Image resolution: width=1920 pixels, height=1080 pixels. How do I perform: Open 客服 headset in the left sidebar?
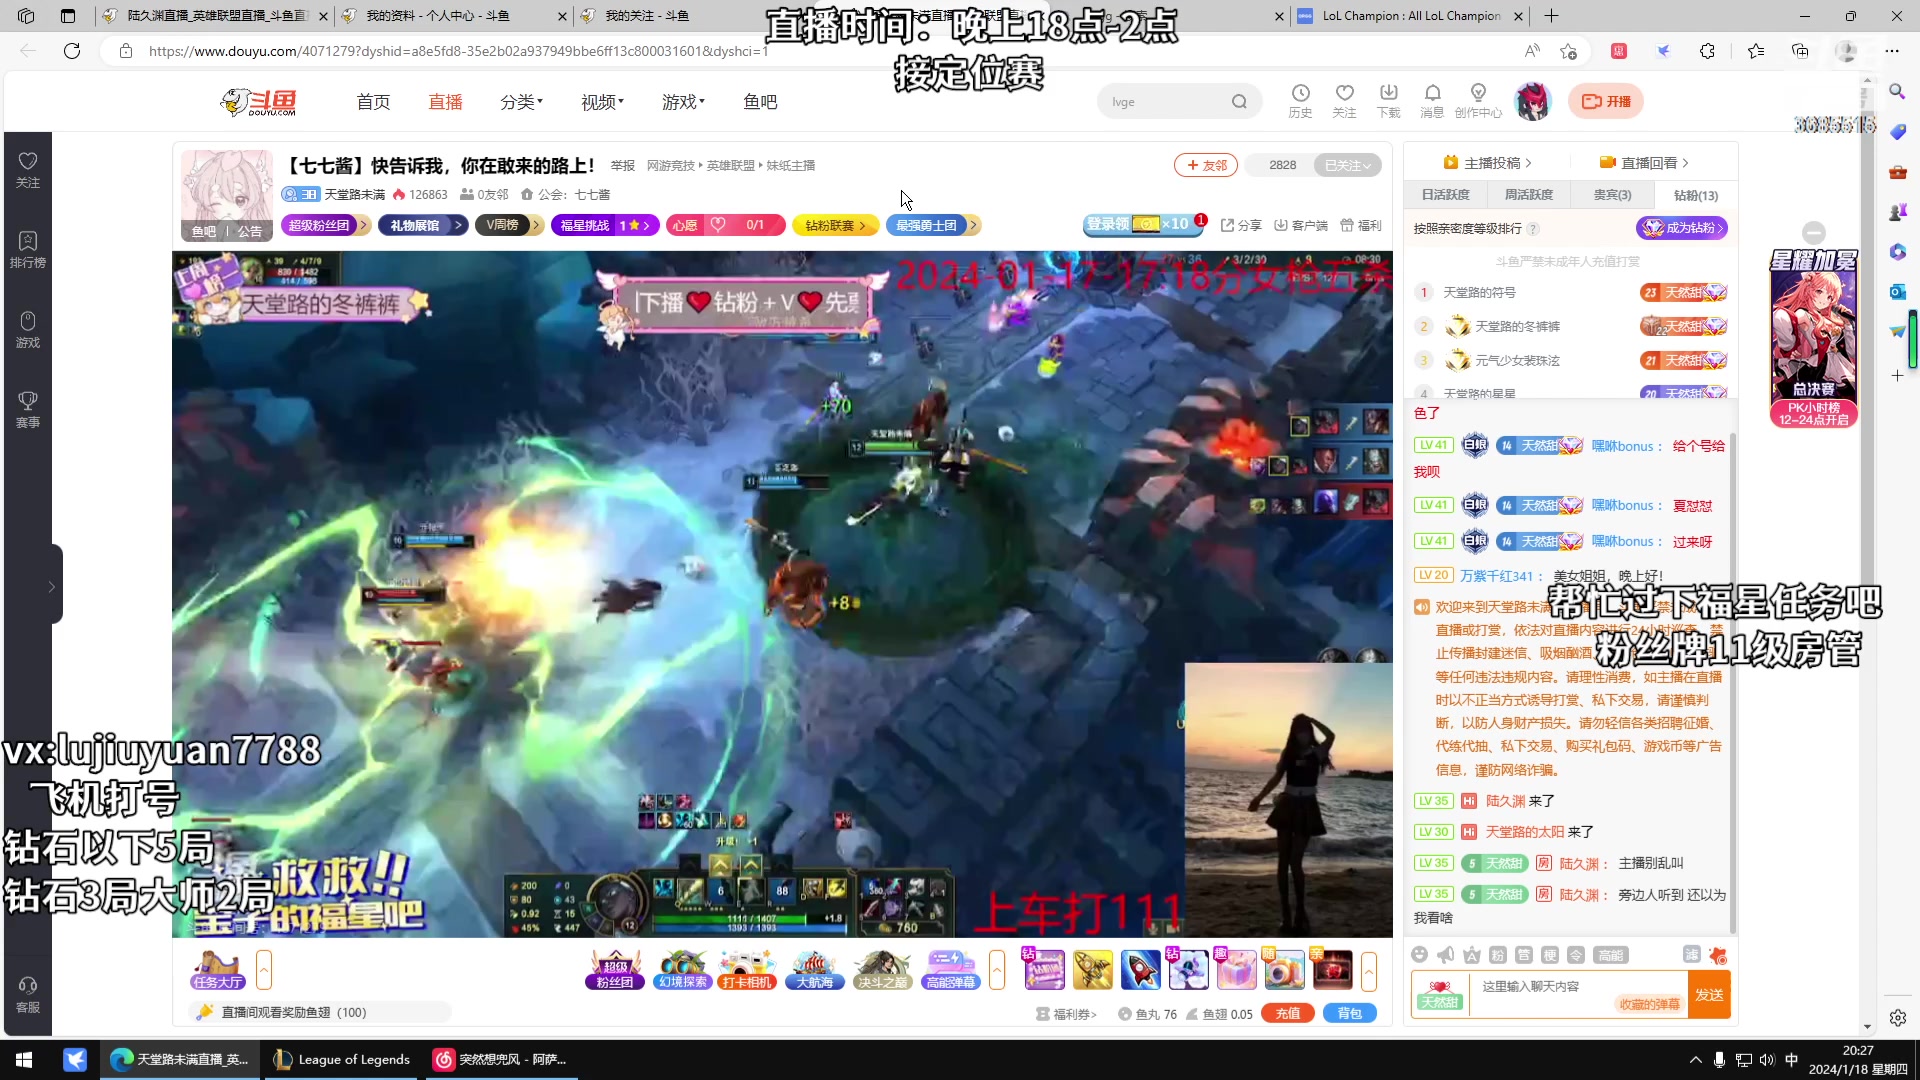[x=28, y=995]
